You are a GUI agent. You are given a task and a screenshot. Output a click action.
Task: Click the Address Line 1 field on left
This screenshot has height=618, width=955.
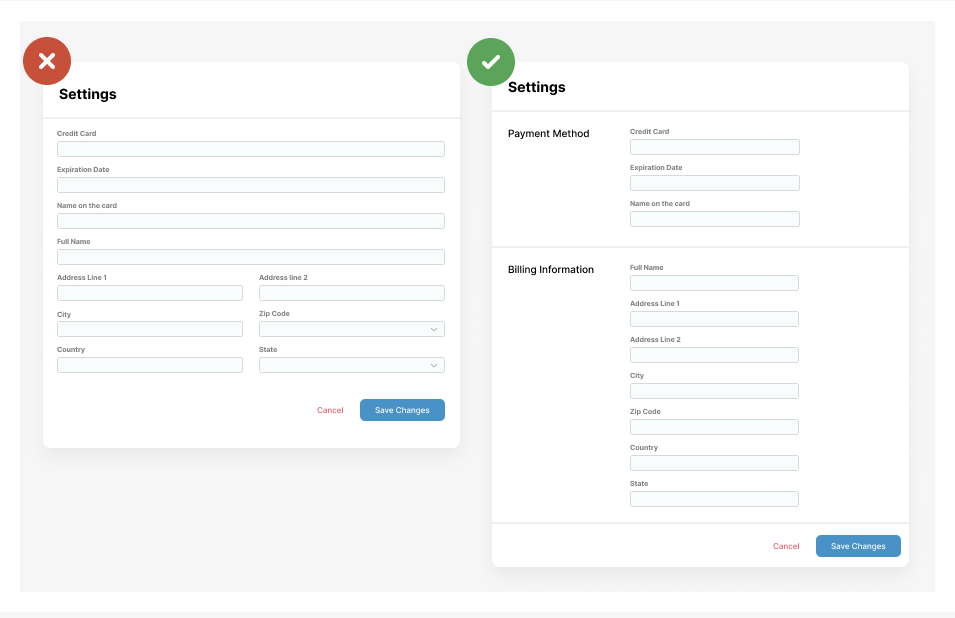tap(149, 292)
